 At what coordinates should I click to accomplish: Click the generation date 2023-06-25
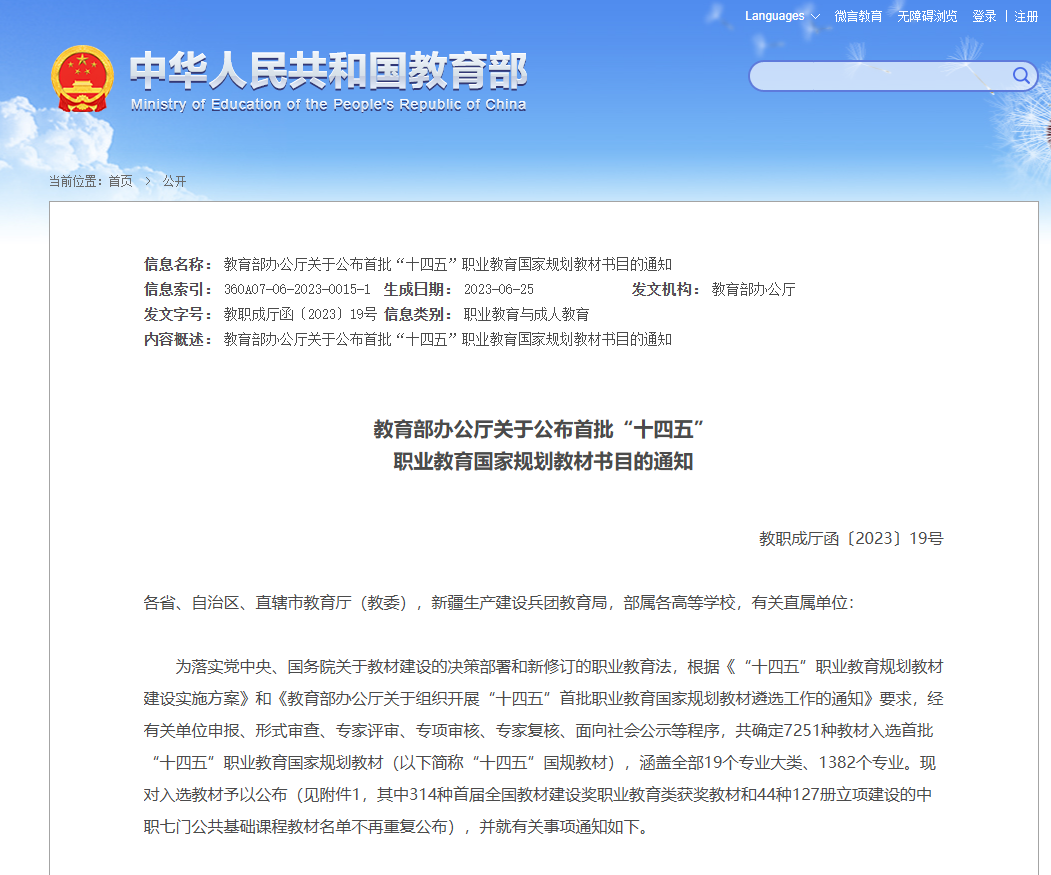pos(499,290)
